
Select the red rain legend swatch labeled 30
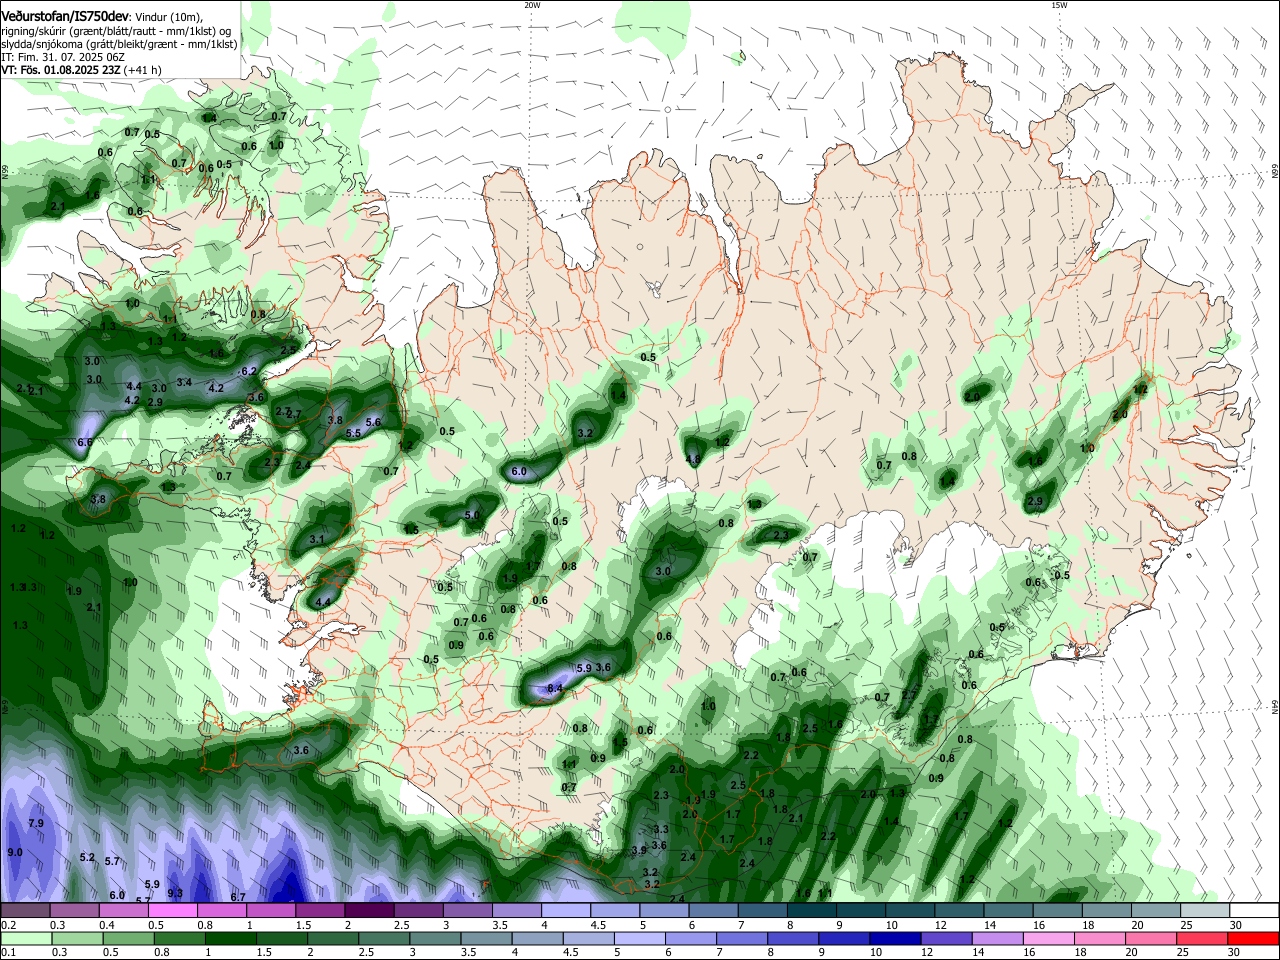pos(1253,939)
